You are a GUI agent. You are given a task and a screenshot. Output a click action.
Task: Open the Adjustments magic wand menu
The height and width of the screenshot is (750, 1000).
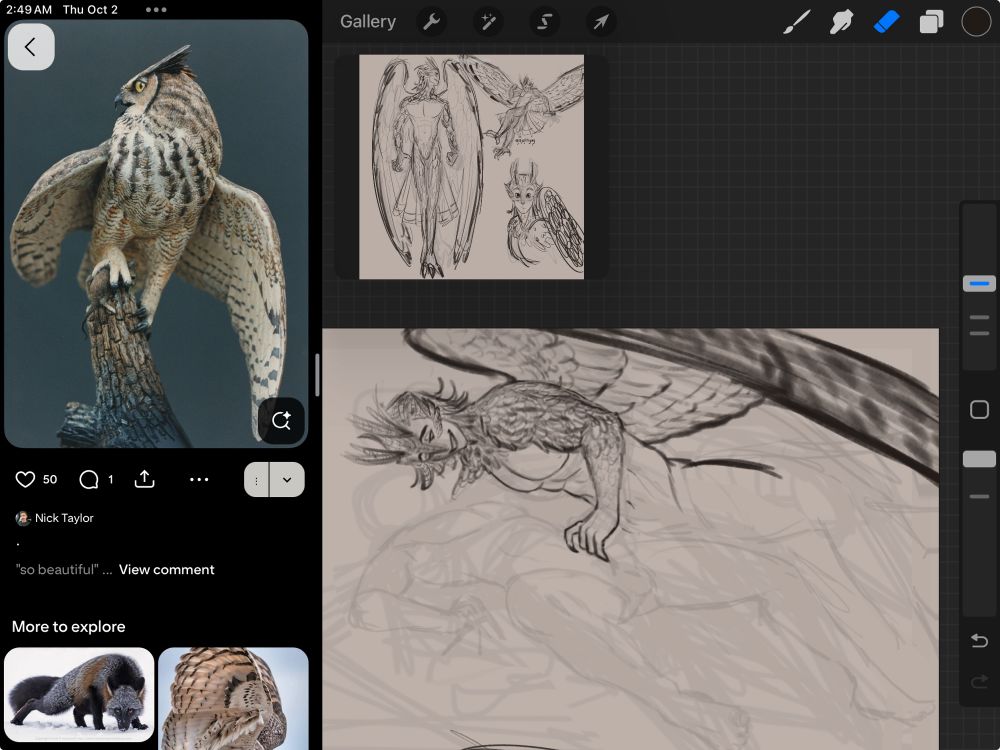[488, 21]
